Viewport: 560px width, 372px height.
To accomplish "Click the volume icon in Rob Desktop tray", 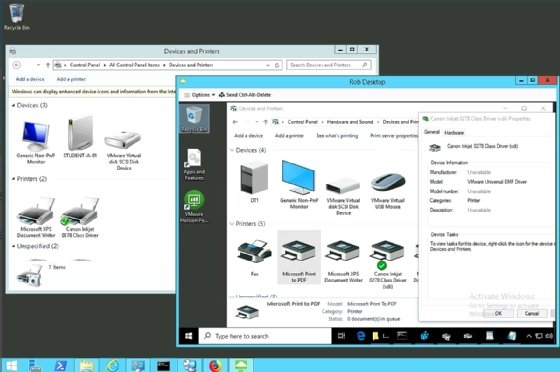I will pyautogui.click(x=549, y=336).
